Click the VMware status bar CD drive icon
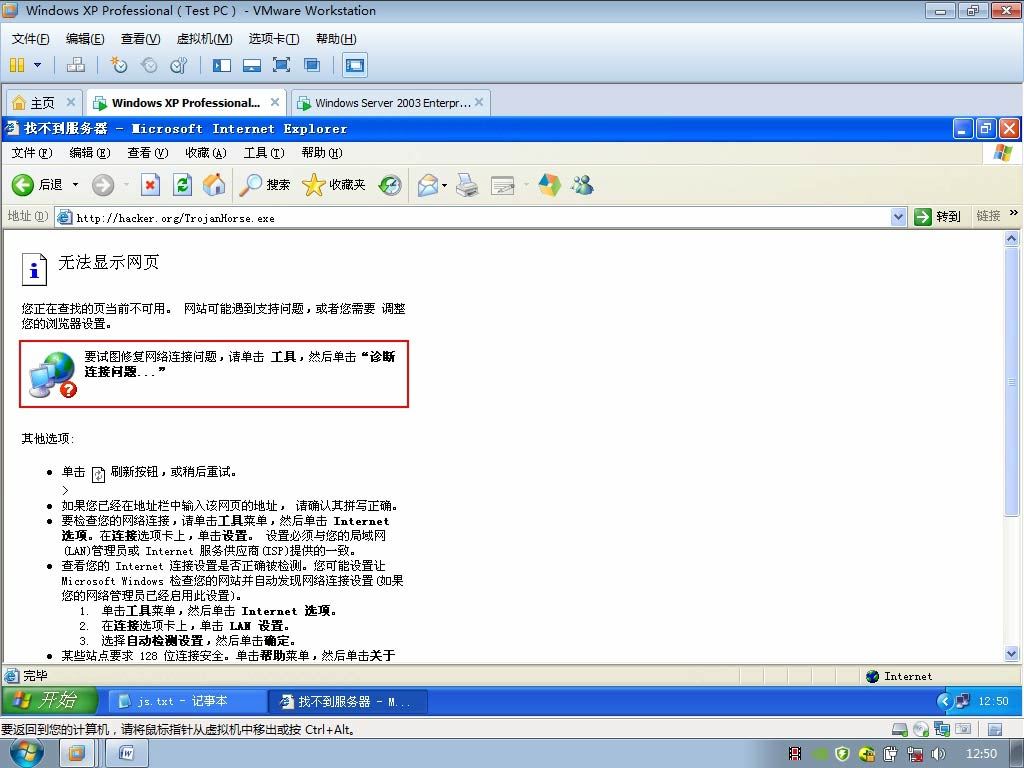1024x768 pixels. [x=921, y=729]
